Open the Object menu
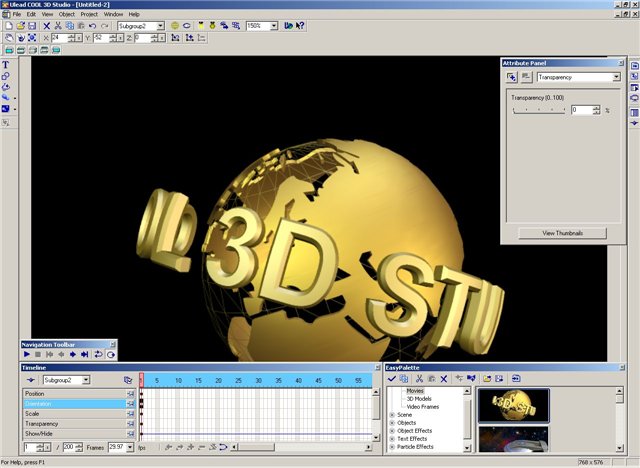The height and width of the screenshot is (468, 640). tap(67, 14)
